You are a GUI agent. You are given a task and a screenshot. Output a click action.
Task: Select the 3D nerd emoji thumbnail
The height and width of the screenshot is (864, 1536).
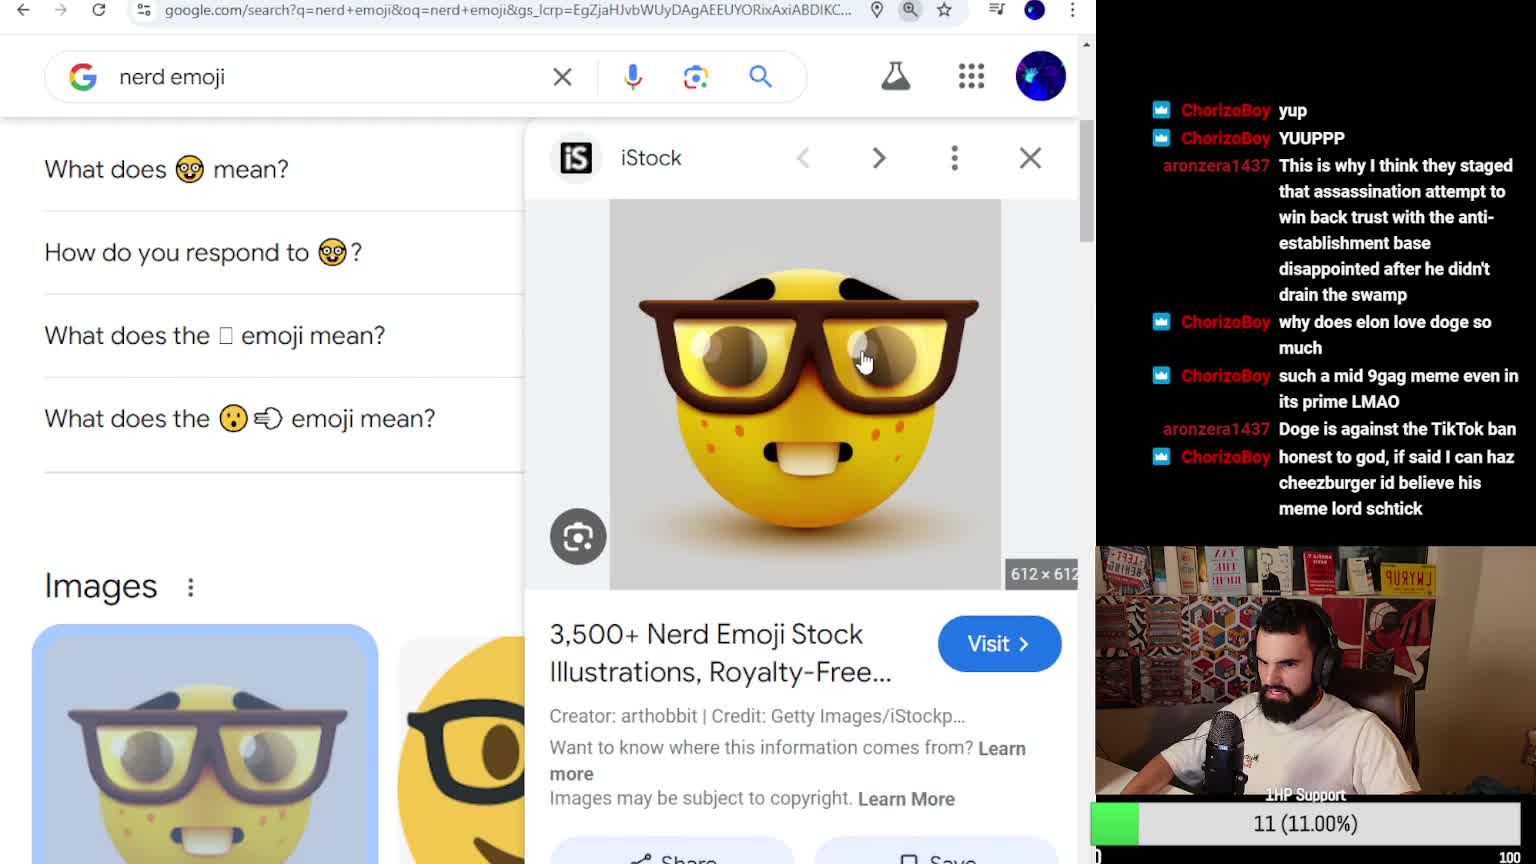205,744
